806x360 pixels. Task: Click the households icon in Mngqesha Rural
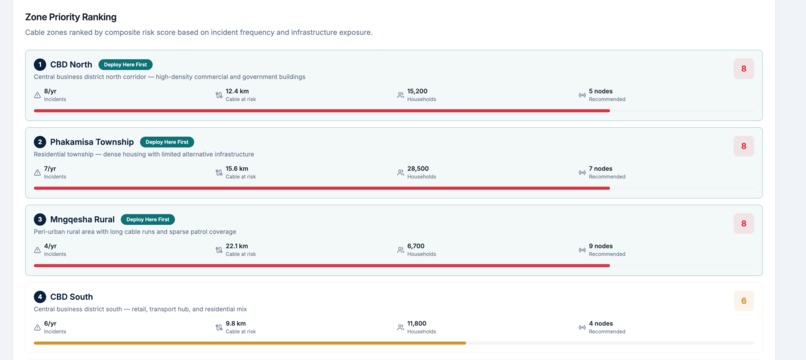400,250
